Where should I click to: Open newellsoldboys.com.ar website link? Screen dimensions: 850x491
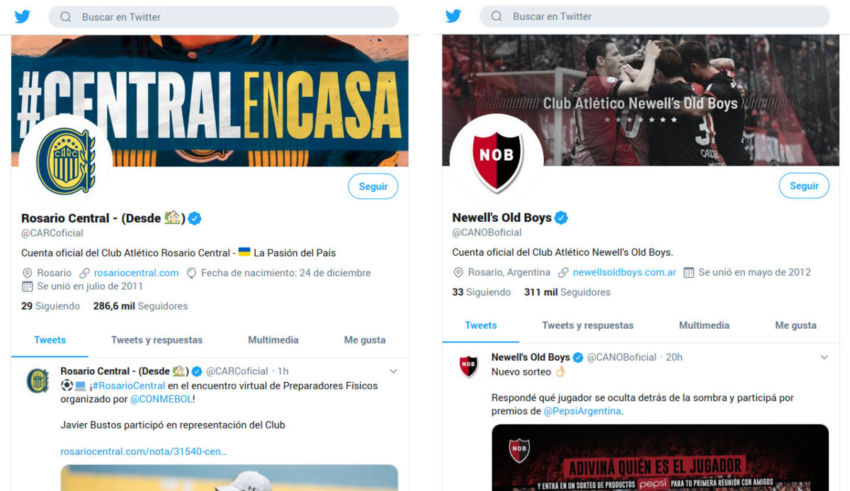624,272
